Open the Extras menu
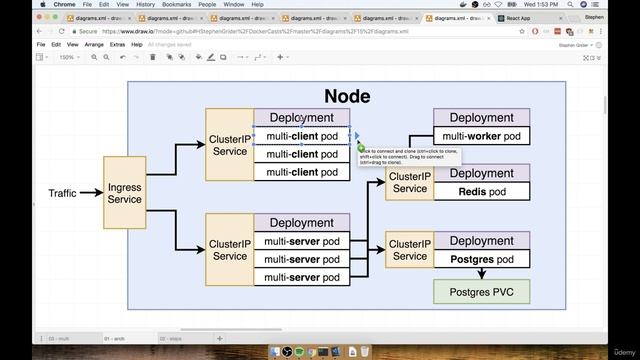The height and width of the screenshot is (360, 640). coord(117,44)
